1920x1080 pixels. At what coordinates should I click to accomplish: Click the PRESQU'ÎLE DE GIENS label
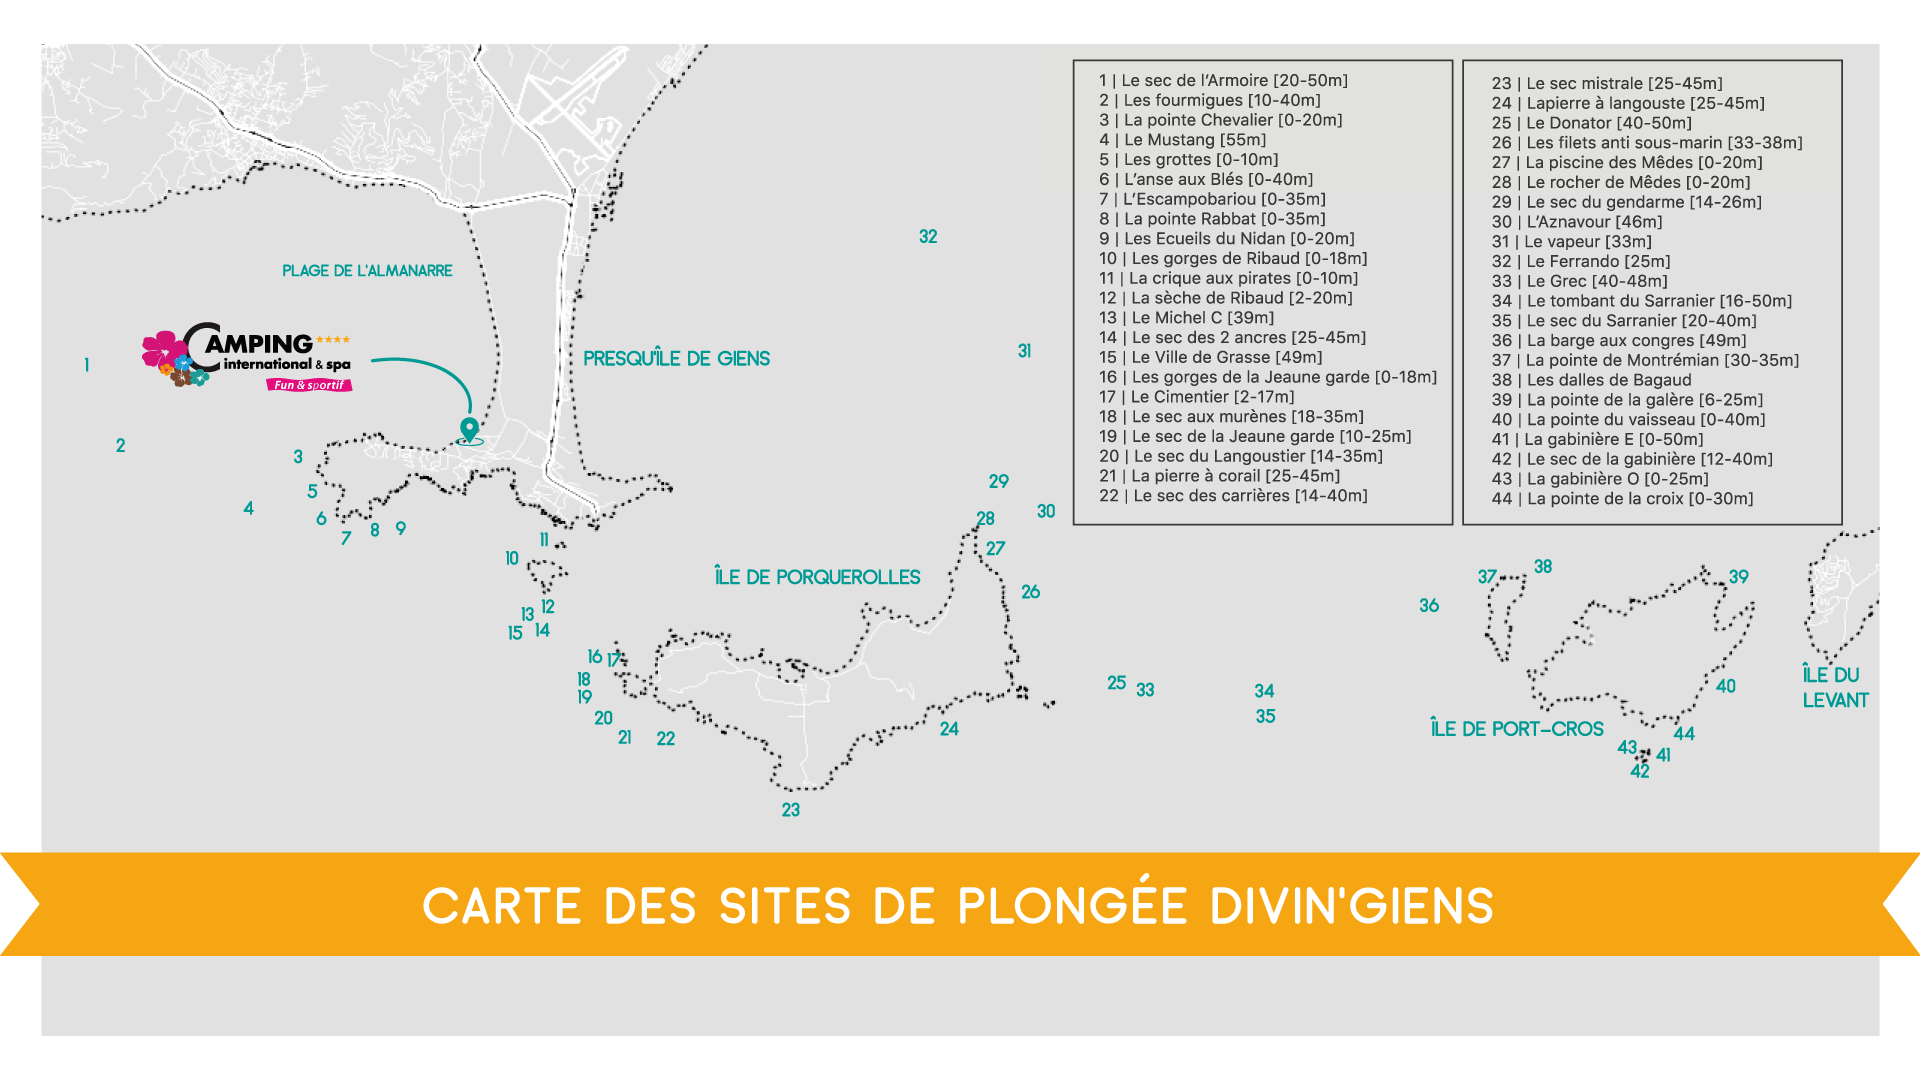click(x=676, y=358)
